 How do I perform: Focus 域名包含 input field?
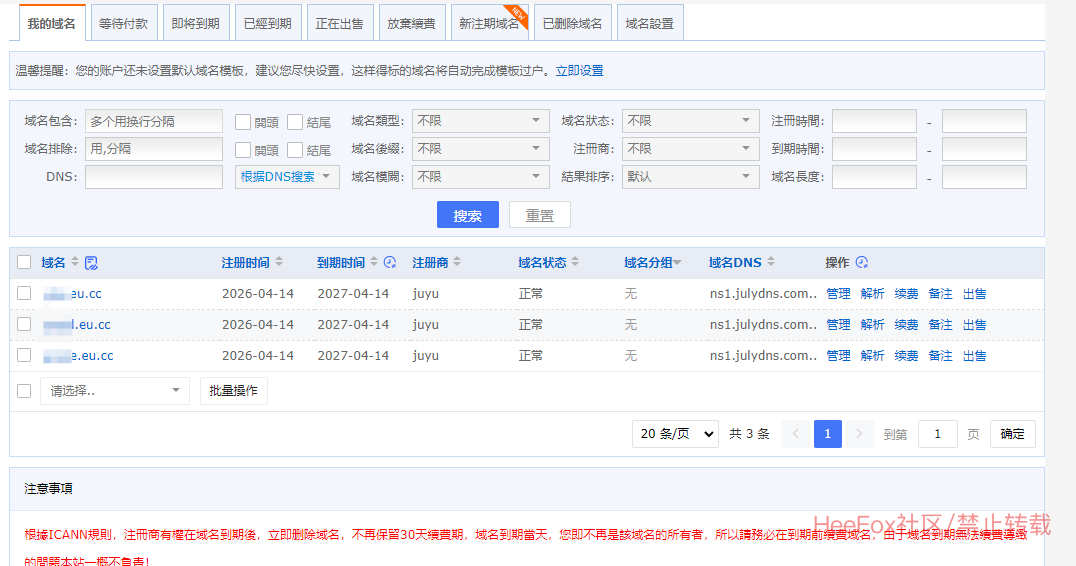[154, 121]
